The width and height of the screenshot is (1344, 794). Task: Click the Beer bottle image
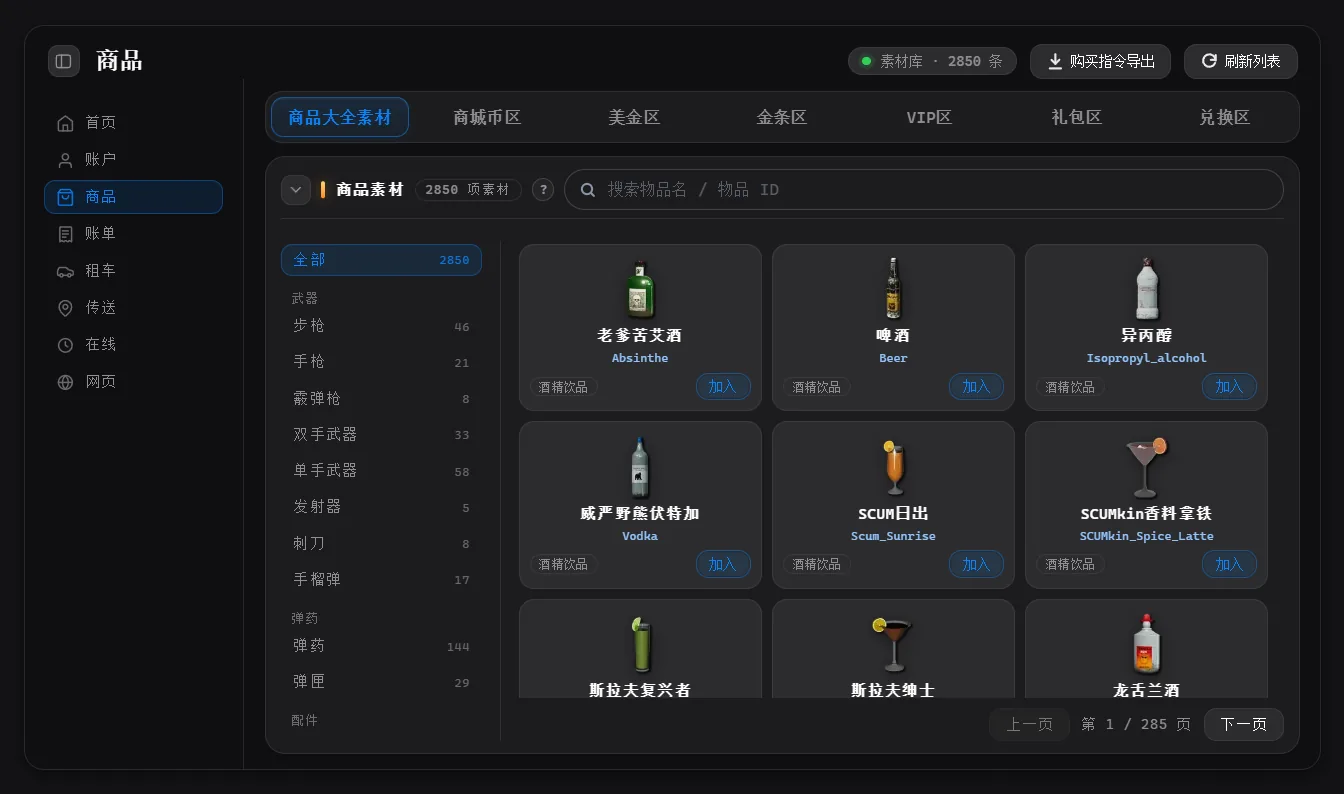893,290
